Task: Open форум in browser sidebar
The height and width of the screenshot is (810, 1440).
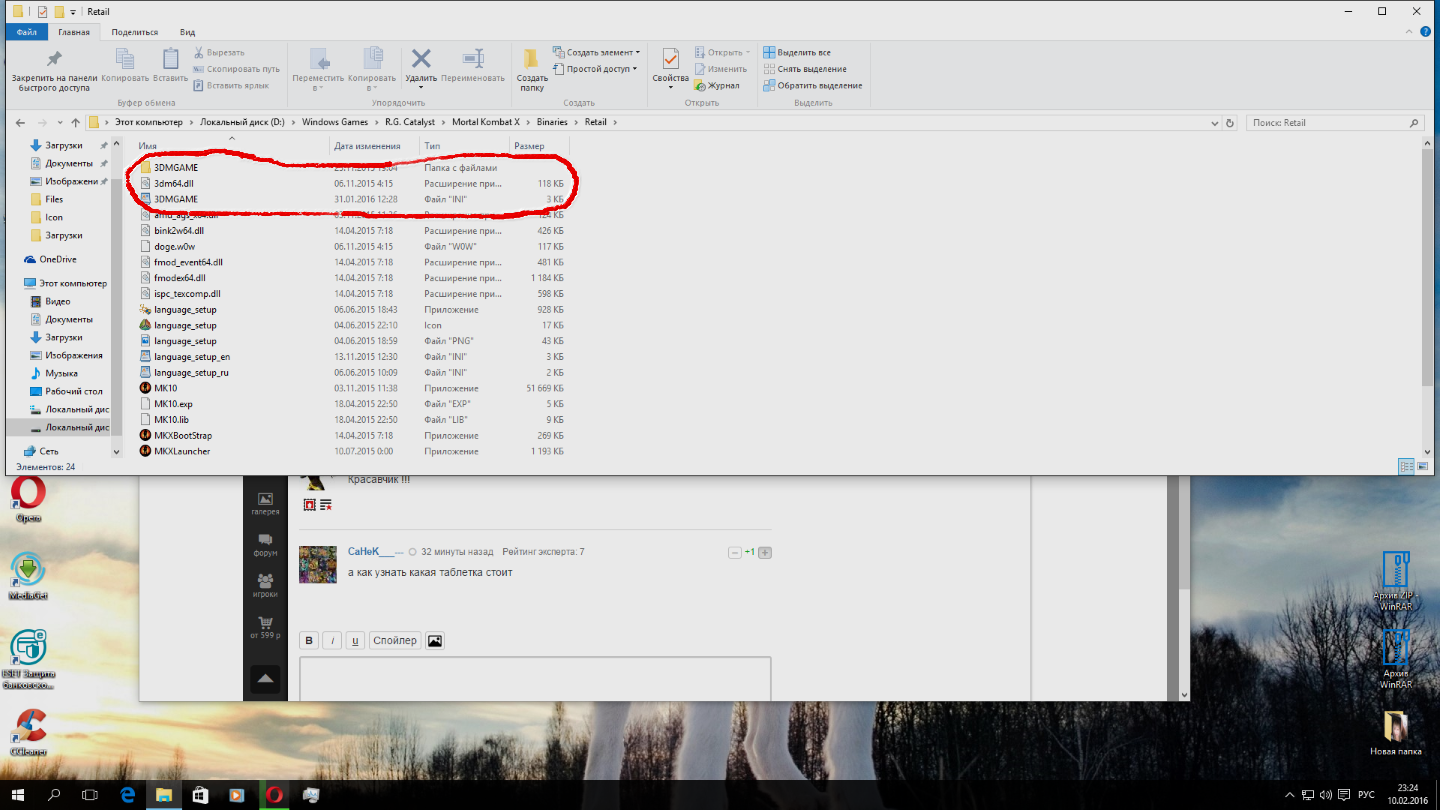Action: click(265, 545)
